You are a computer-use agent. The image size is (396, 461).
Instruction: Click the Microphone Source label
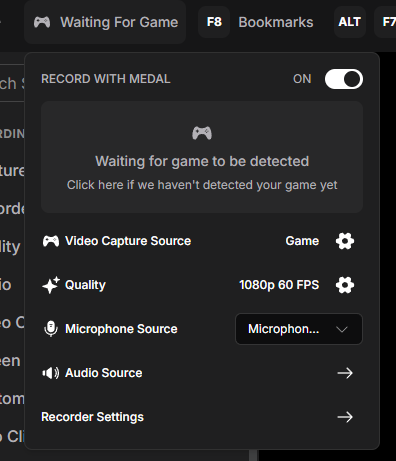[121, 329]
